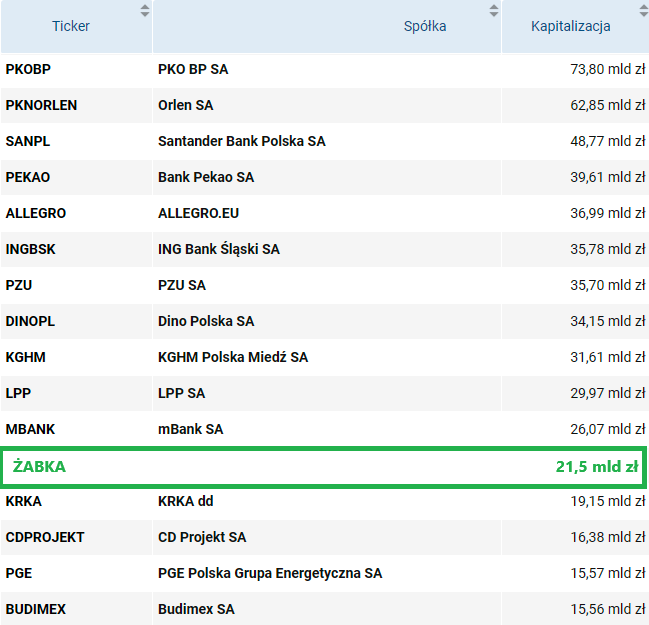Click the Orlen SA company name
The width and height of the screenshot is (649, 625).
185,105
